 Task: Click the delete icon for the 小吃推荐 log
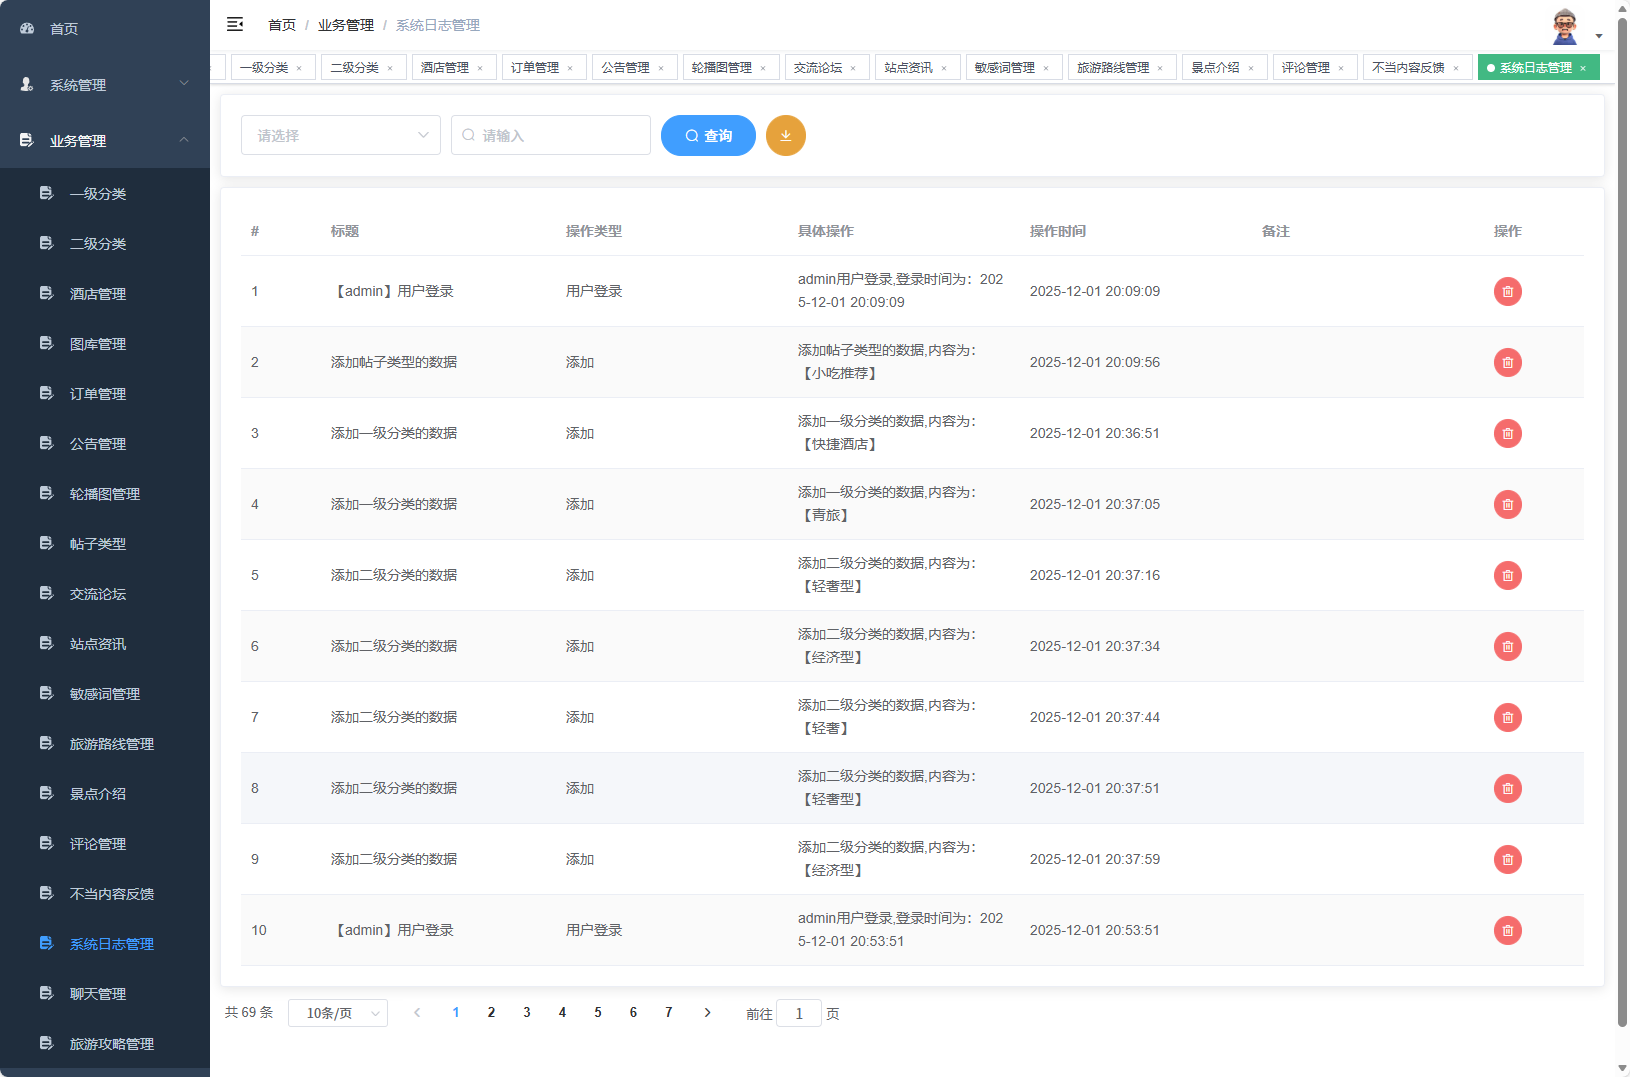tap(1508, 362)
